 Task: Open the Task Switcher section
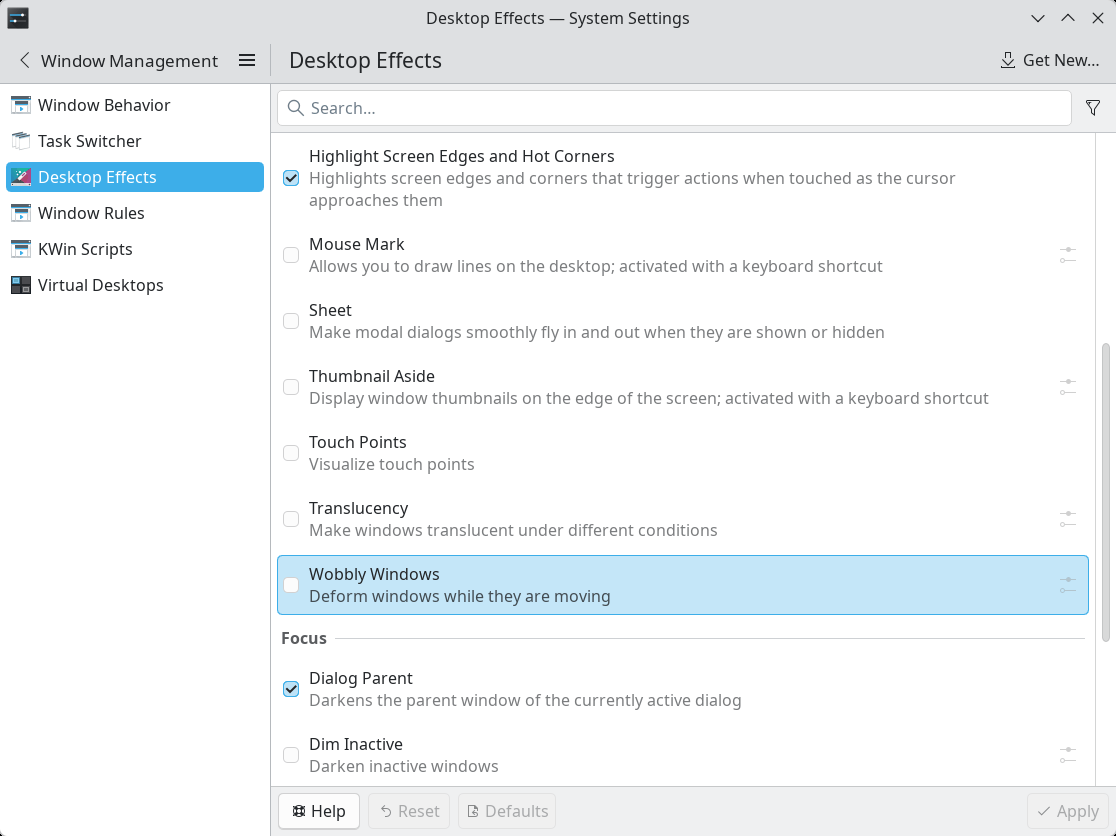[89, 141]
